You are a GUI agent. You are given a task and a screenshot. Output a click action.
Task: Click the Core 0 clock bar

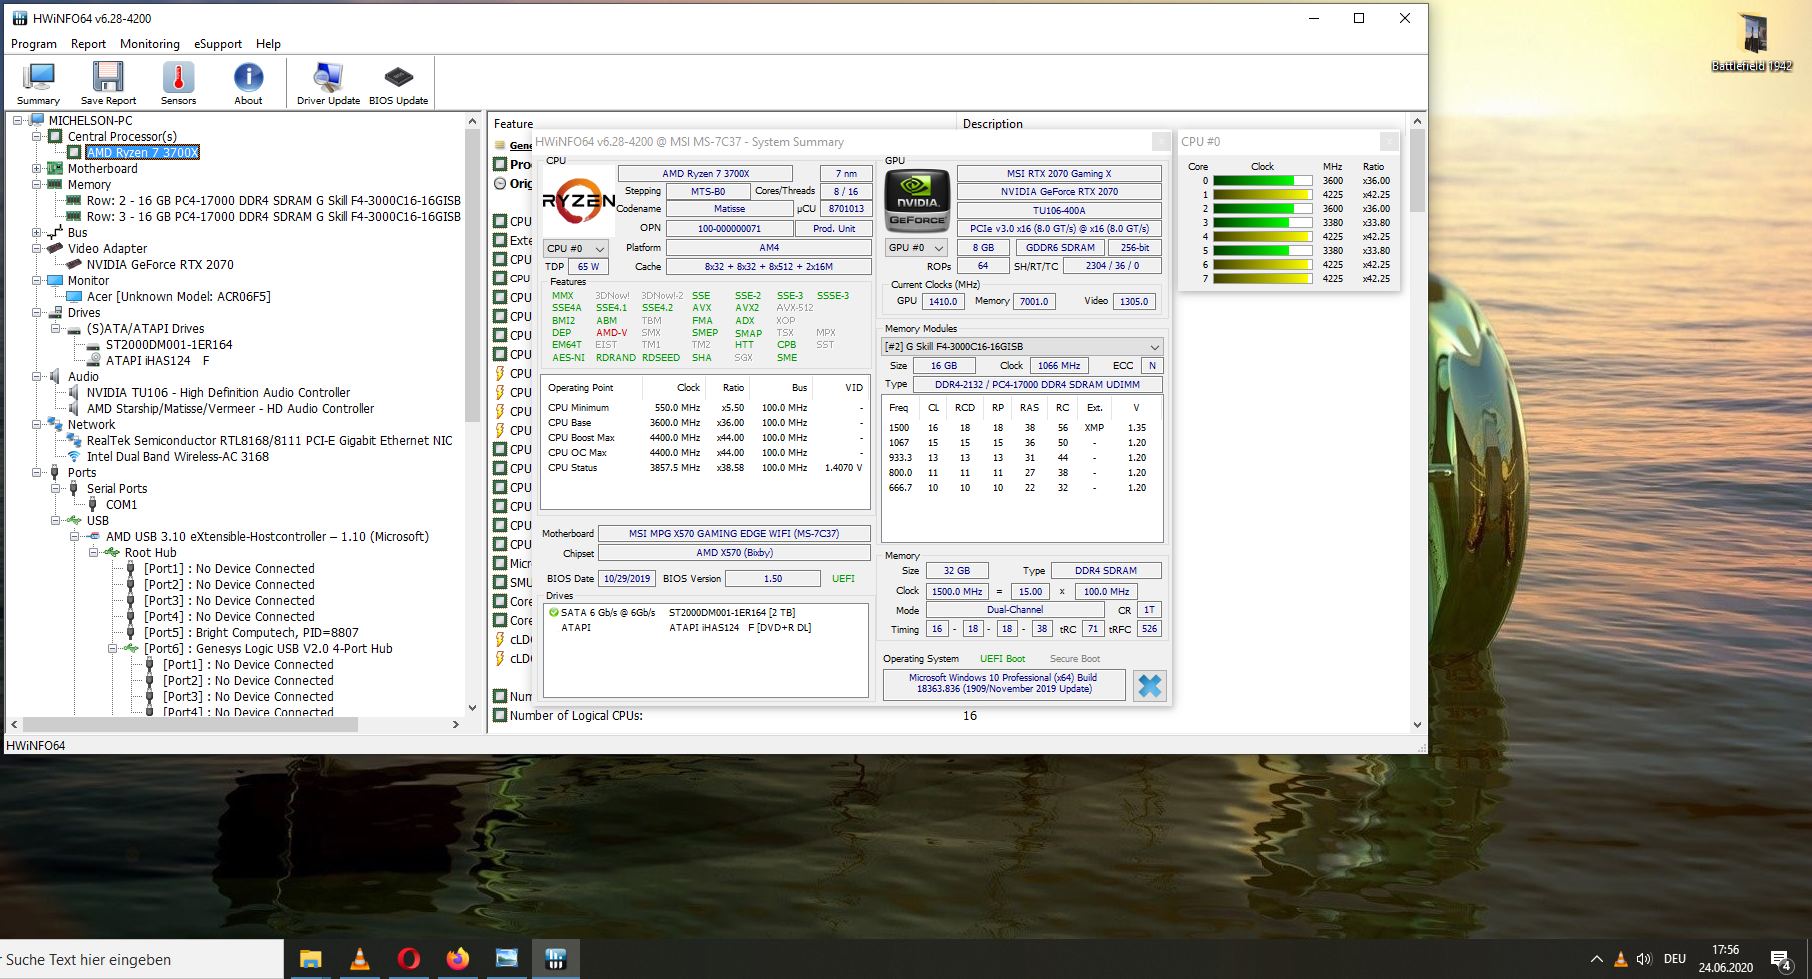click(1262, 181)
